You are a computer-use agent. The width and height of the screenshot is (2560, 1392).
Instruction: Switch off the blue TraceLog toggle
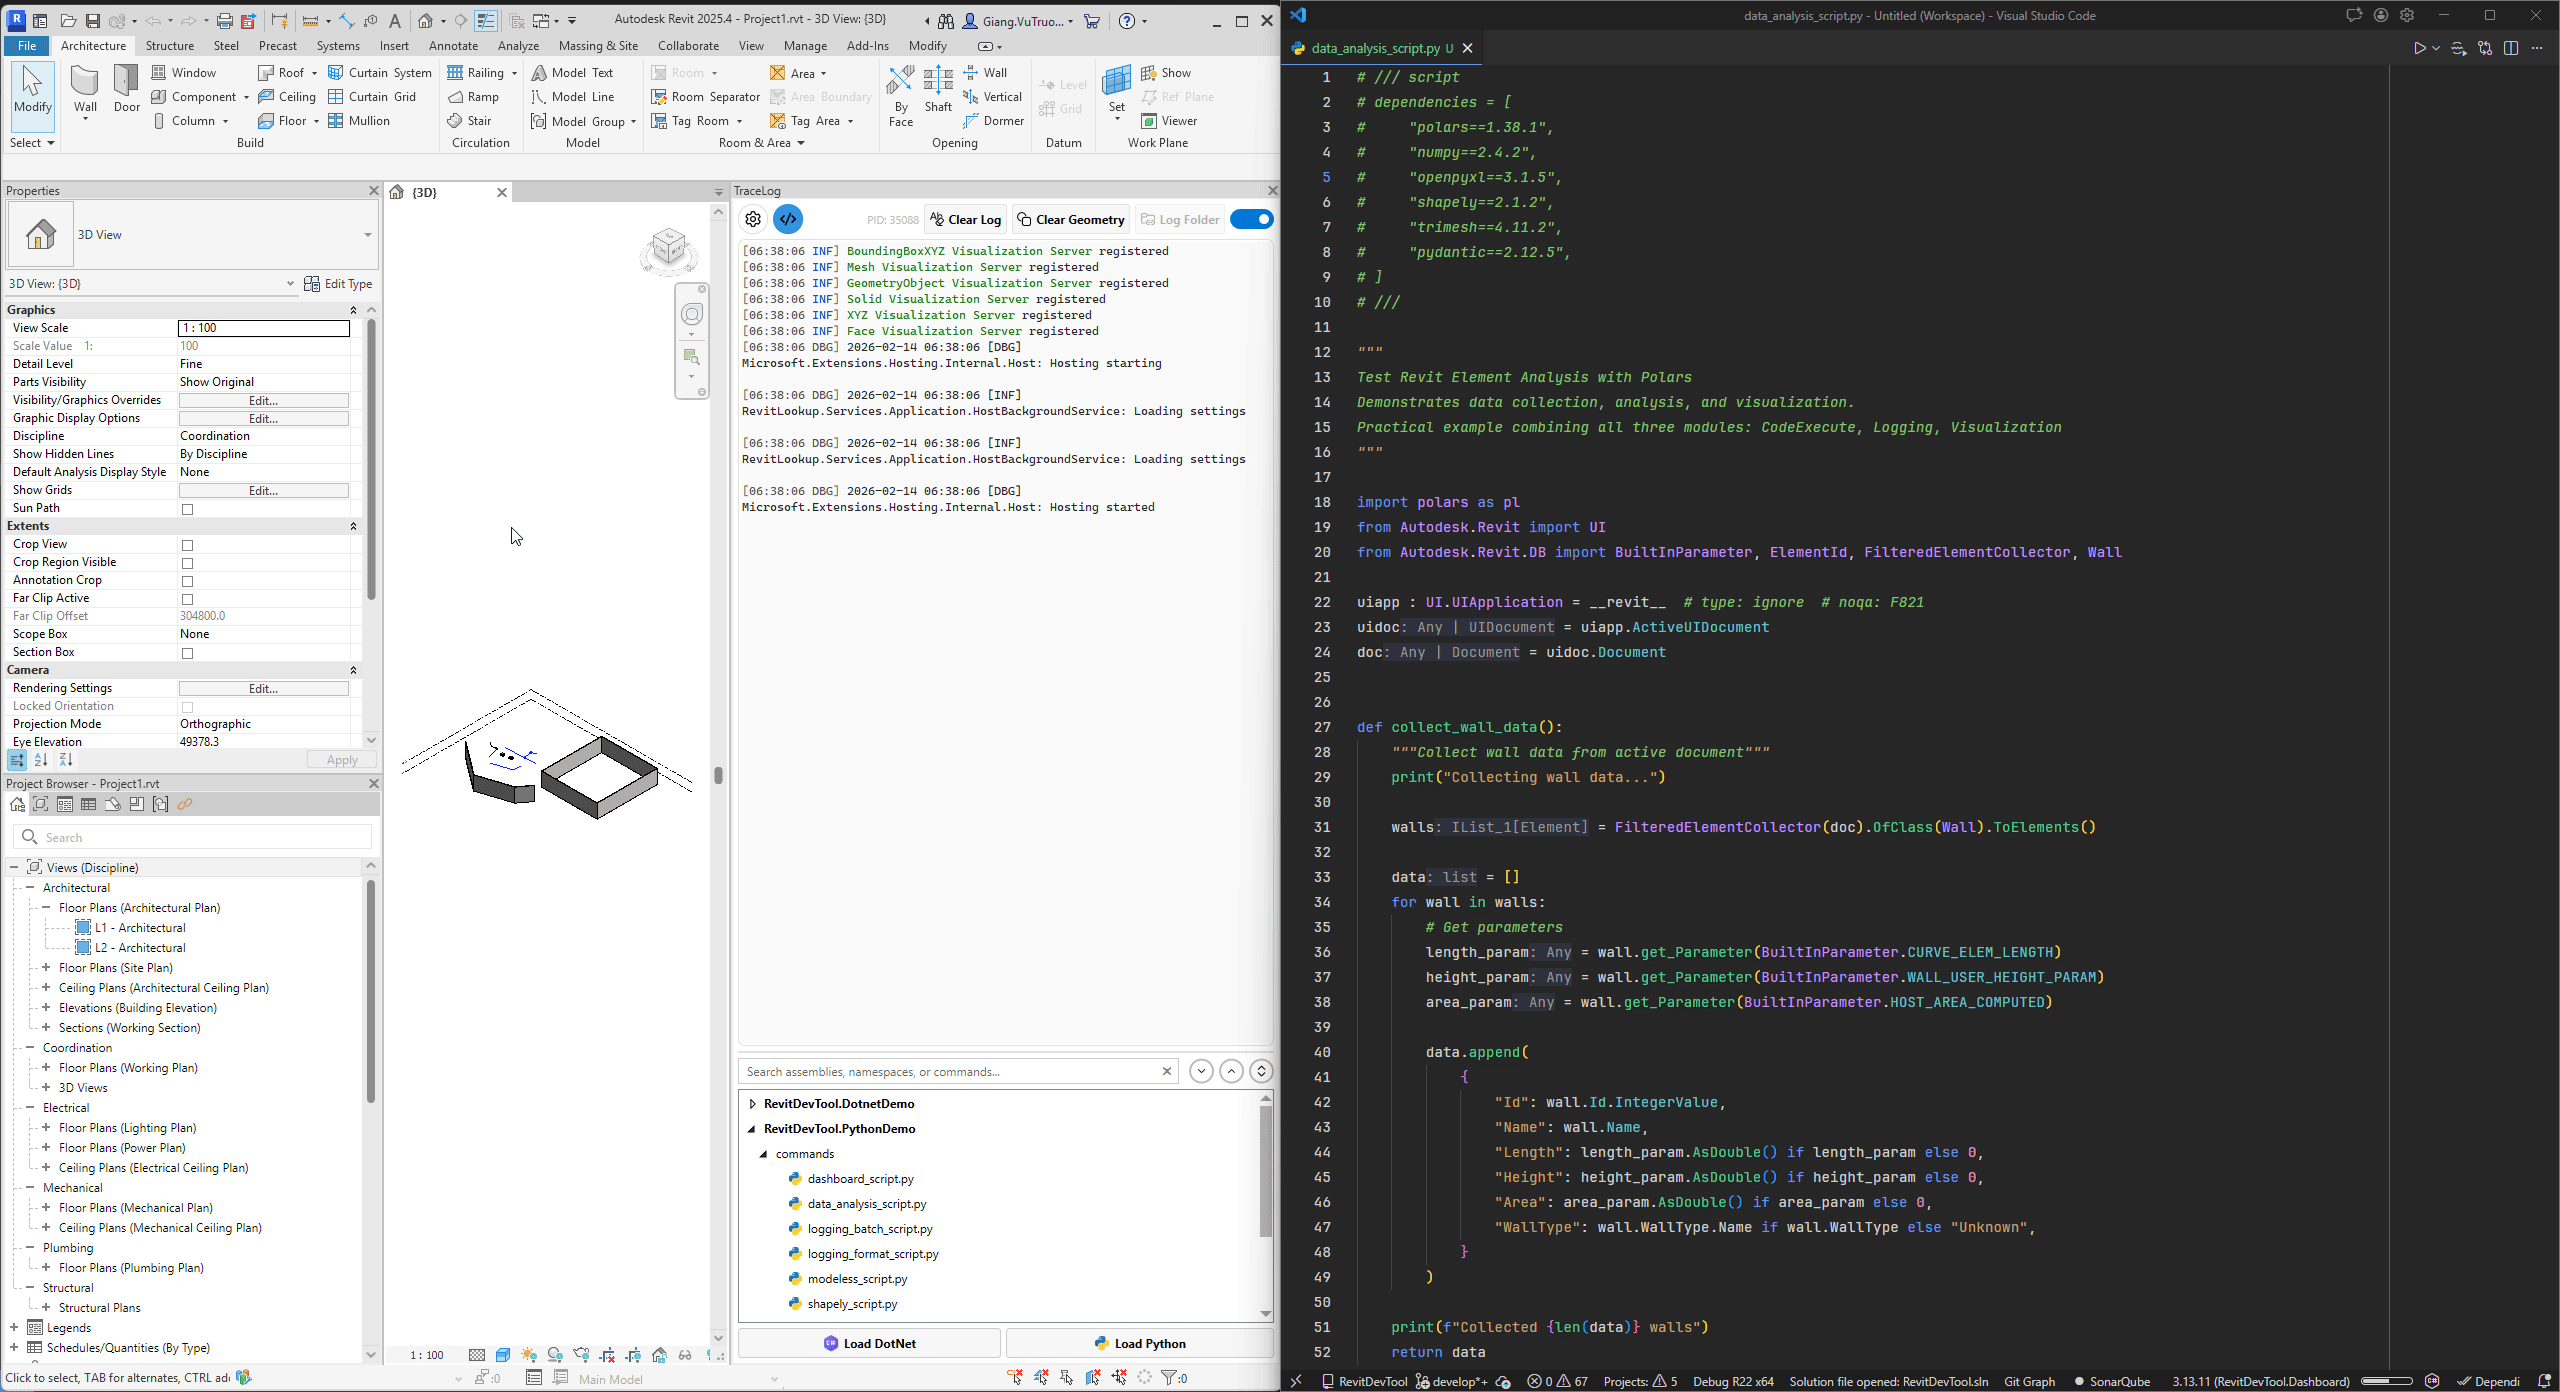coord(1251,219)
